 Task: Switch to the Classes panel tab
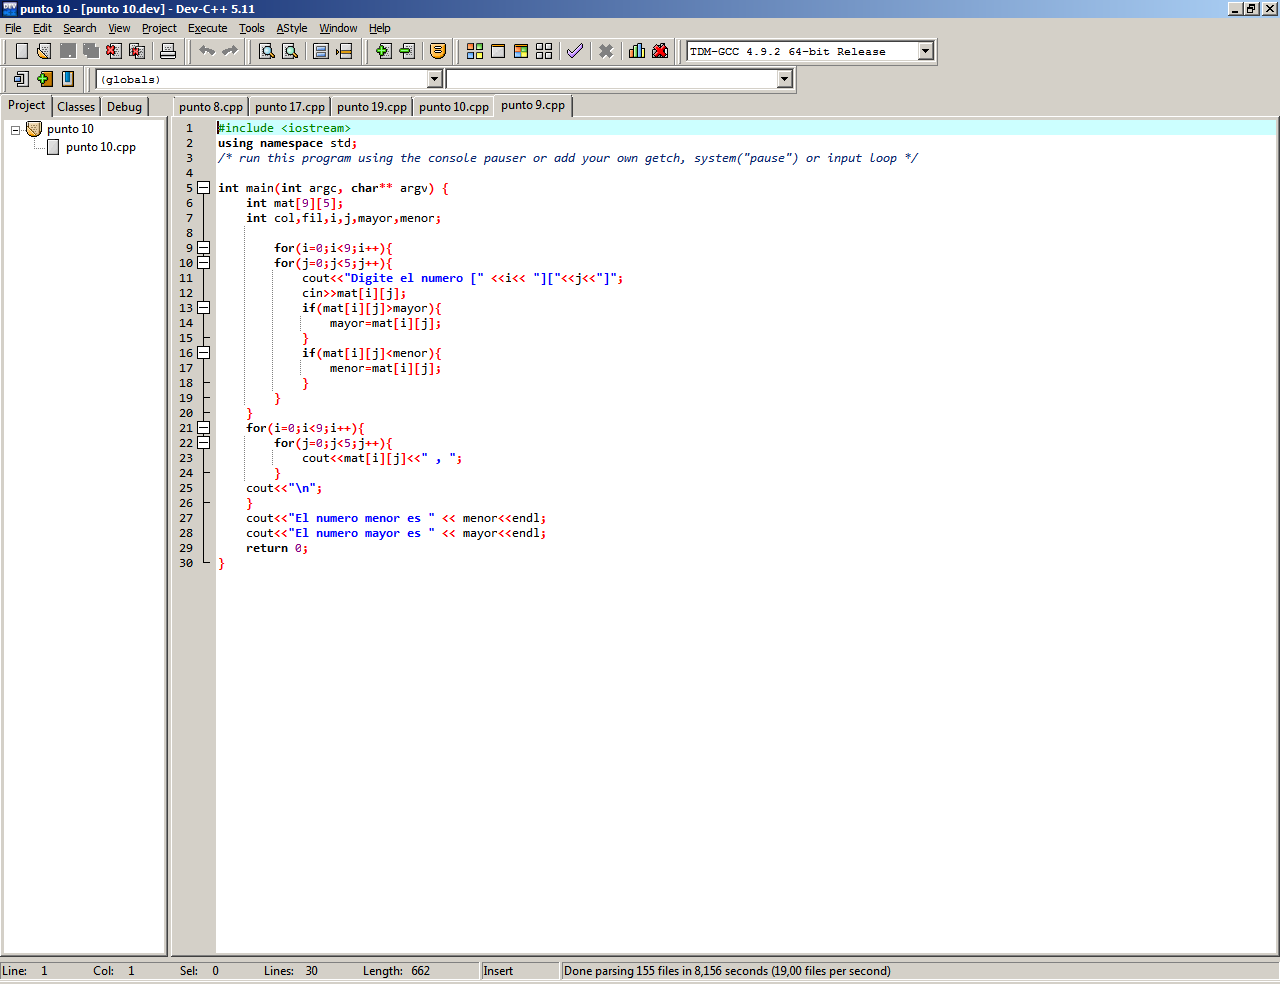[76, 107]
